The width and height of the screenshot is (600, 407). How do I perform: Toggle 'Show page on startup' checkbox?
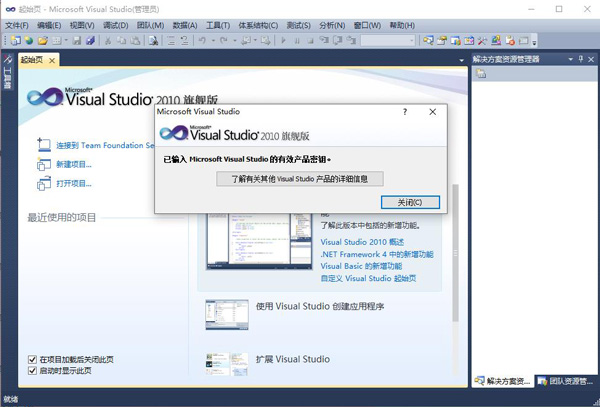[x=32, y=370]
